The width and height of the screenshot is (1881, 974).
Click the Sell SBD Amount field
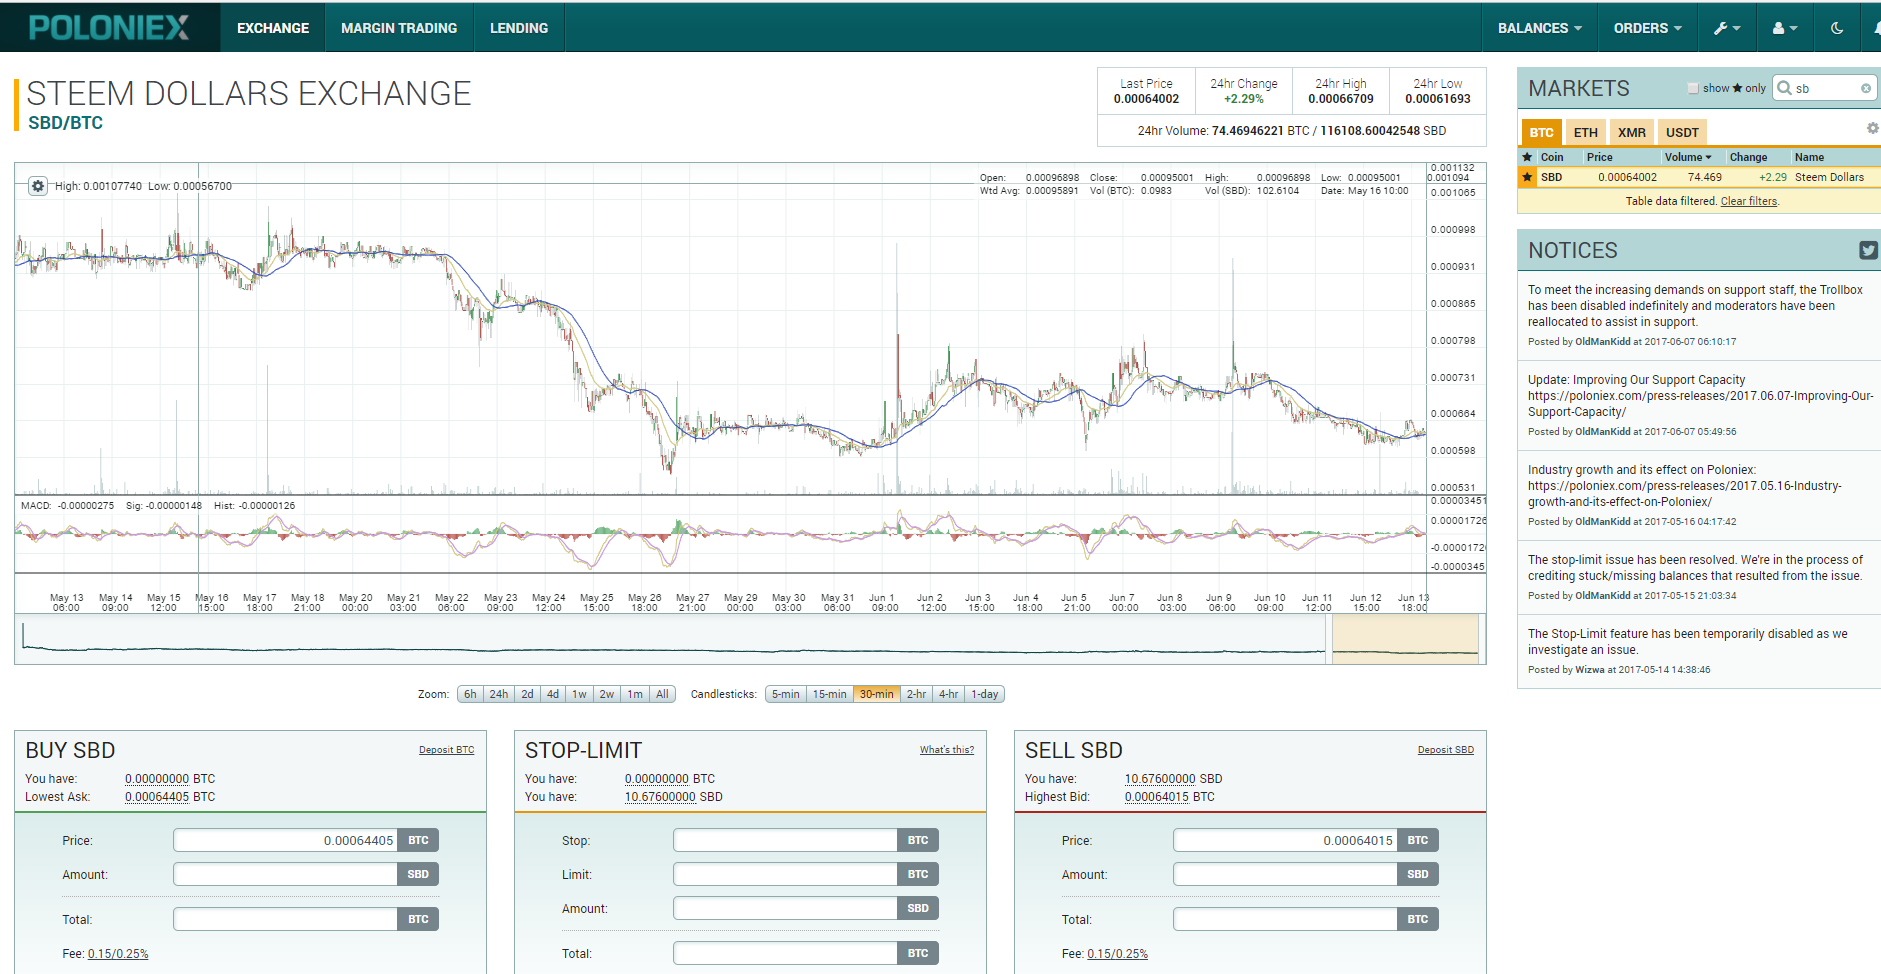(x=1286, y=874)
